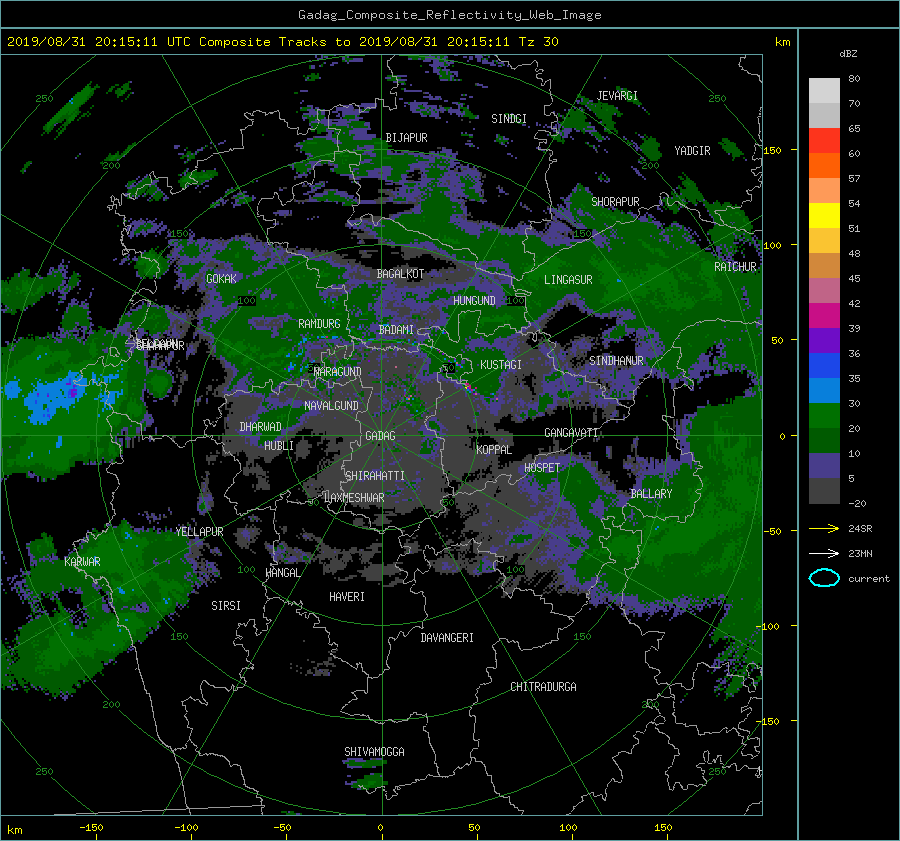This screenshot has width=900, height=841.
Task: Click the UTC Composite Tracks timestamp header
Action: tap(282, 42)
